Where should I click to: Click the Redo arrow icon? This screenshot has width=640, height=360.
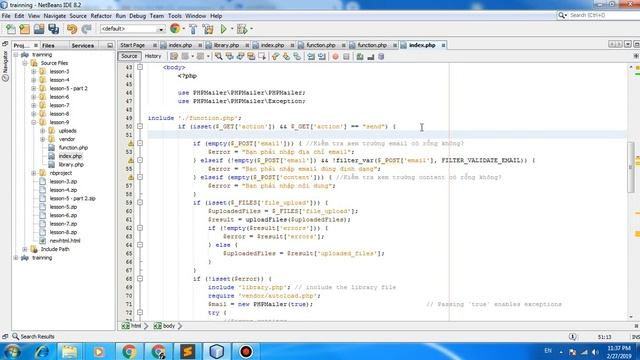[x=86, y=29]
